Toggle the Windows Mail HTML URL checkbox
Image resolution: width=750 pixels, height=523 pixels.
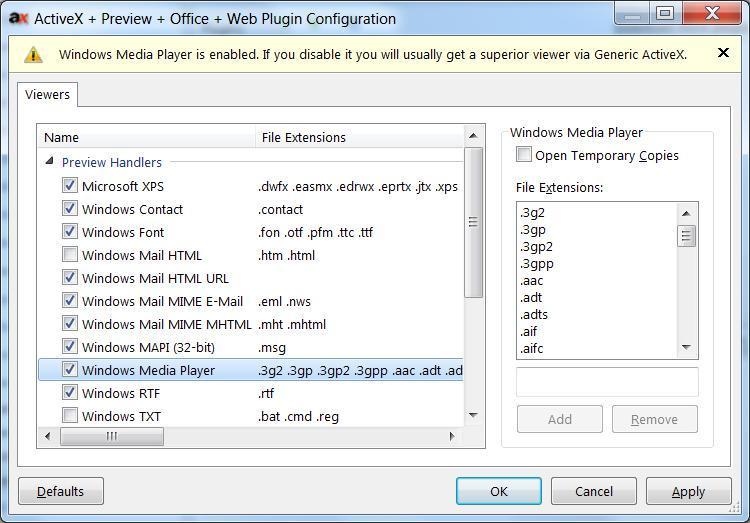(70, 277)
